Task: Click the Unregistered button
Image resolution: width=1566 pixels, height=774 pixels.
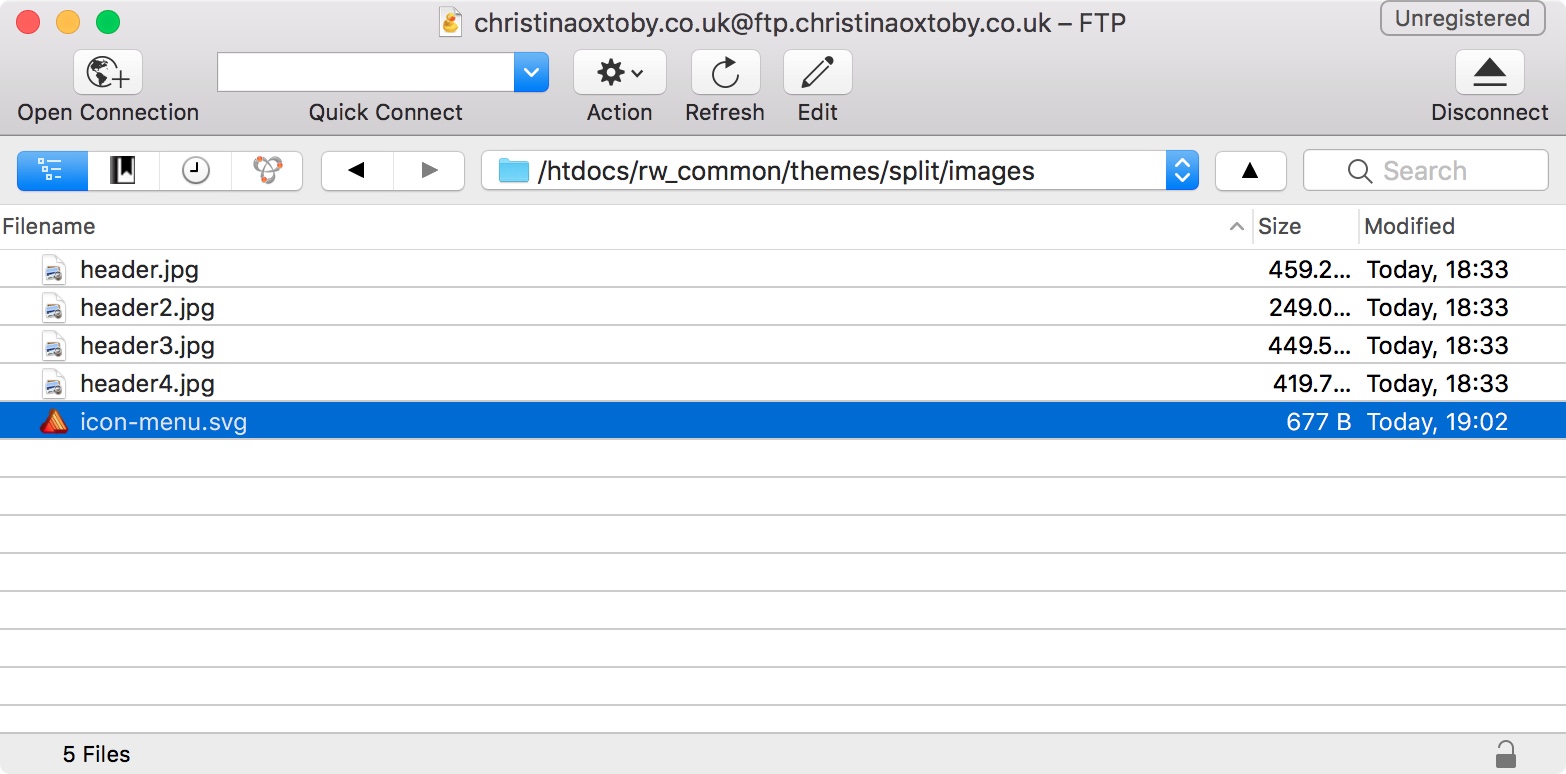Action: 1461,19
